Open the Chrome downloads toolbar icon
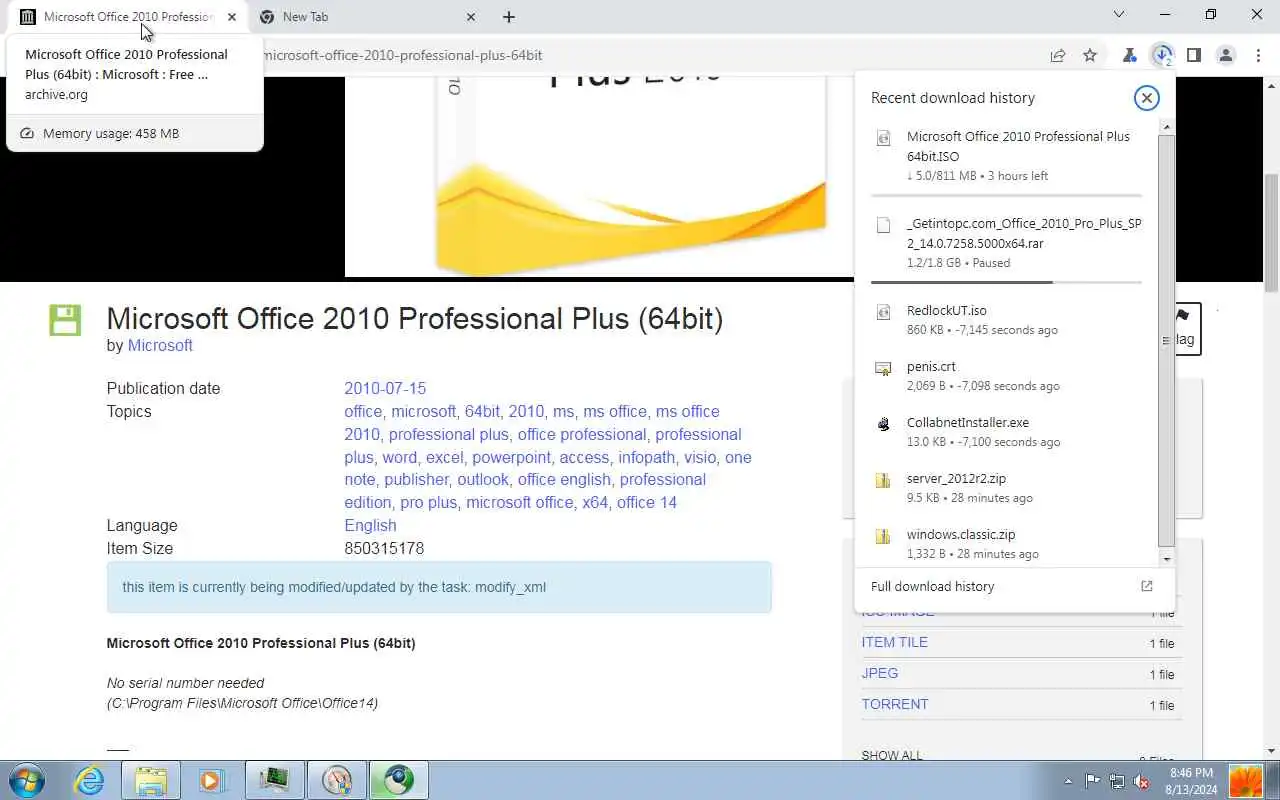 coord(1161,55)
